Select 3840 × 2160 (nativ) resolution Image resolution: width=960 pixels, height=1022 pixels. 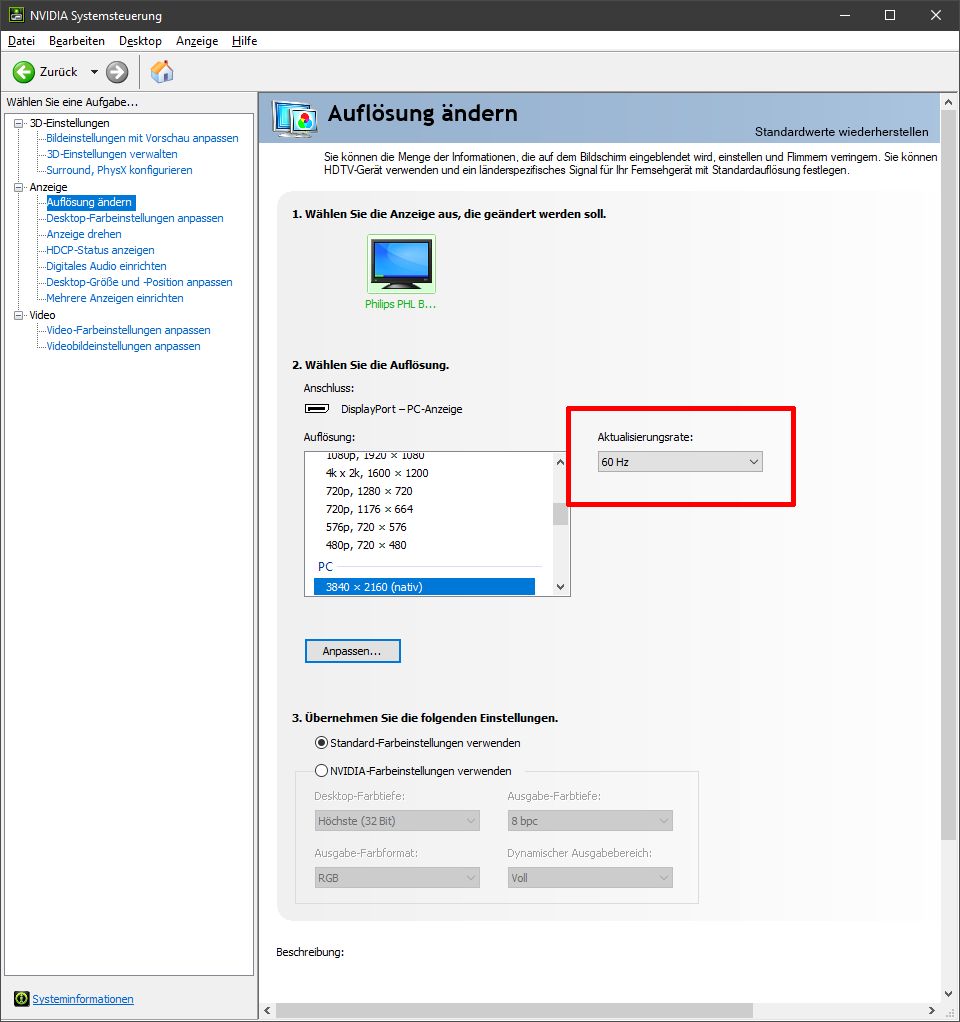click(x=424, y=587)
